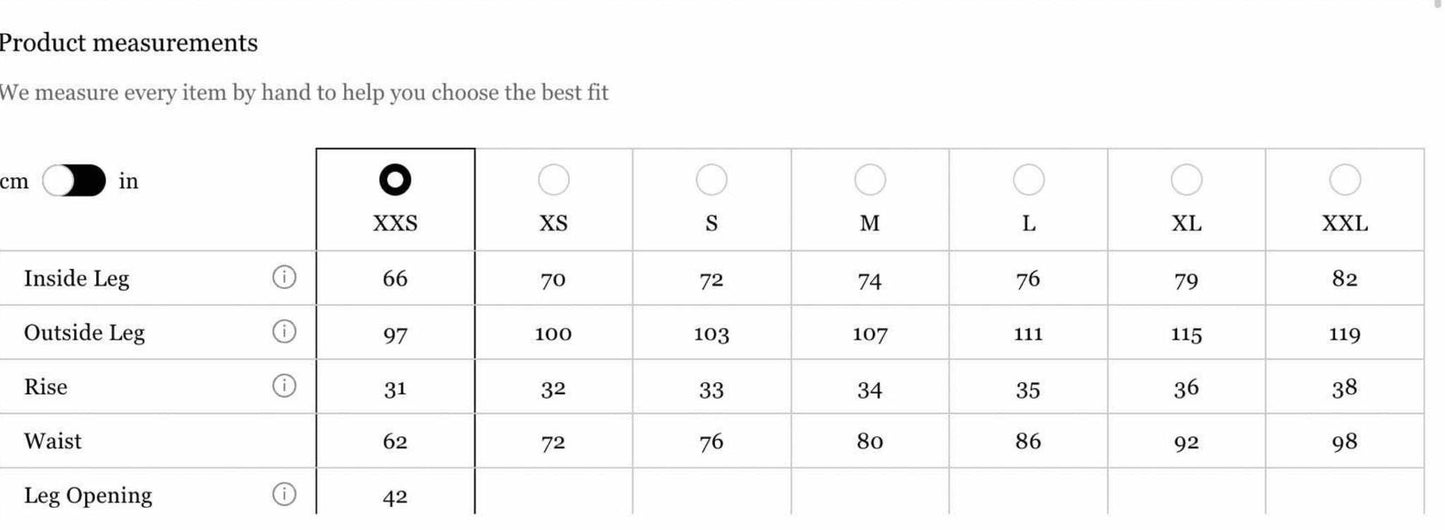Click the info icon beside Outside Leg
The width and height of the screenshot is (1445, 530).
pyautogui.click(x=284, y=332)
